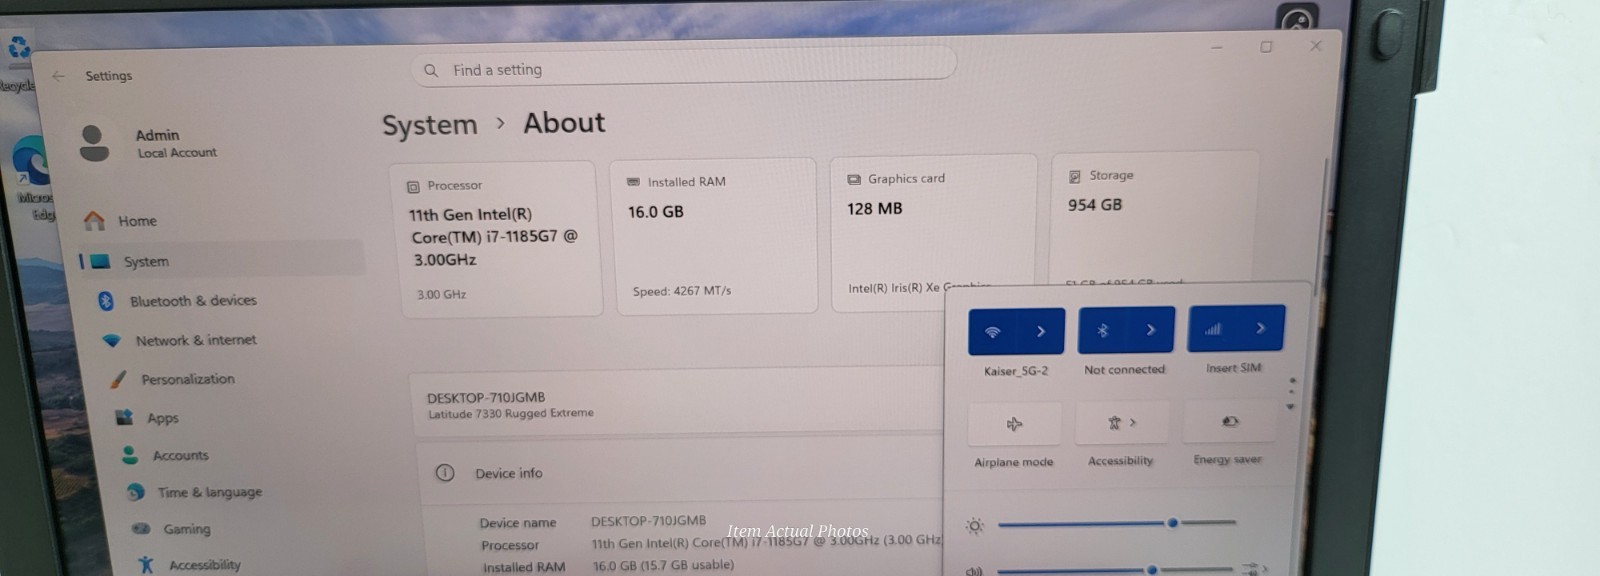Click the back arrow in Settings

(58, 76)
